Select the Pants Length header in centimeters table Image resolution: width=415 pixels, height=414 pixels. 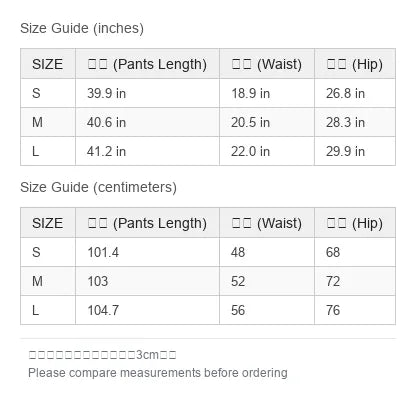(147, 223)
